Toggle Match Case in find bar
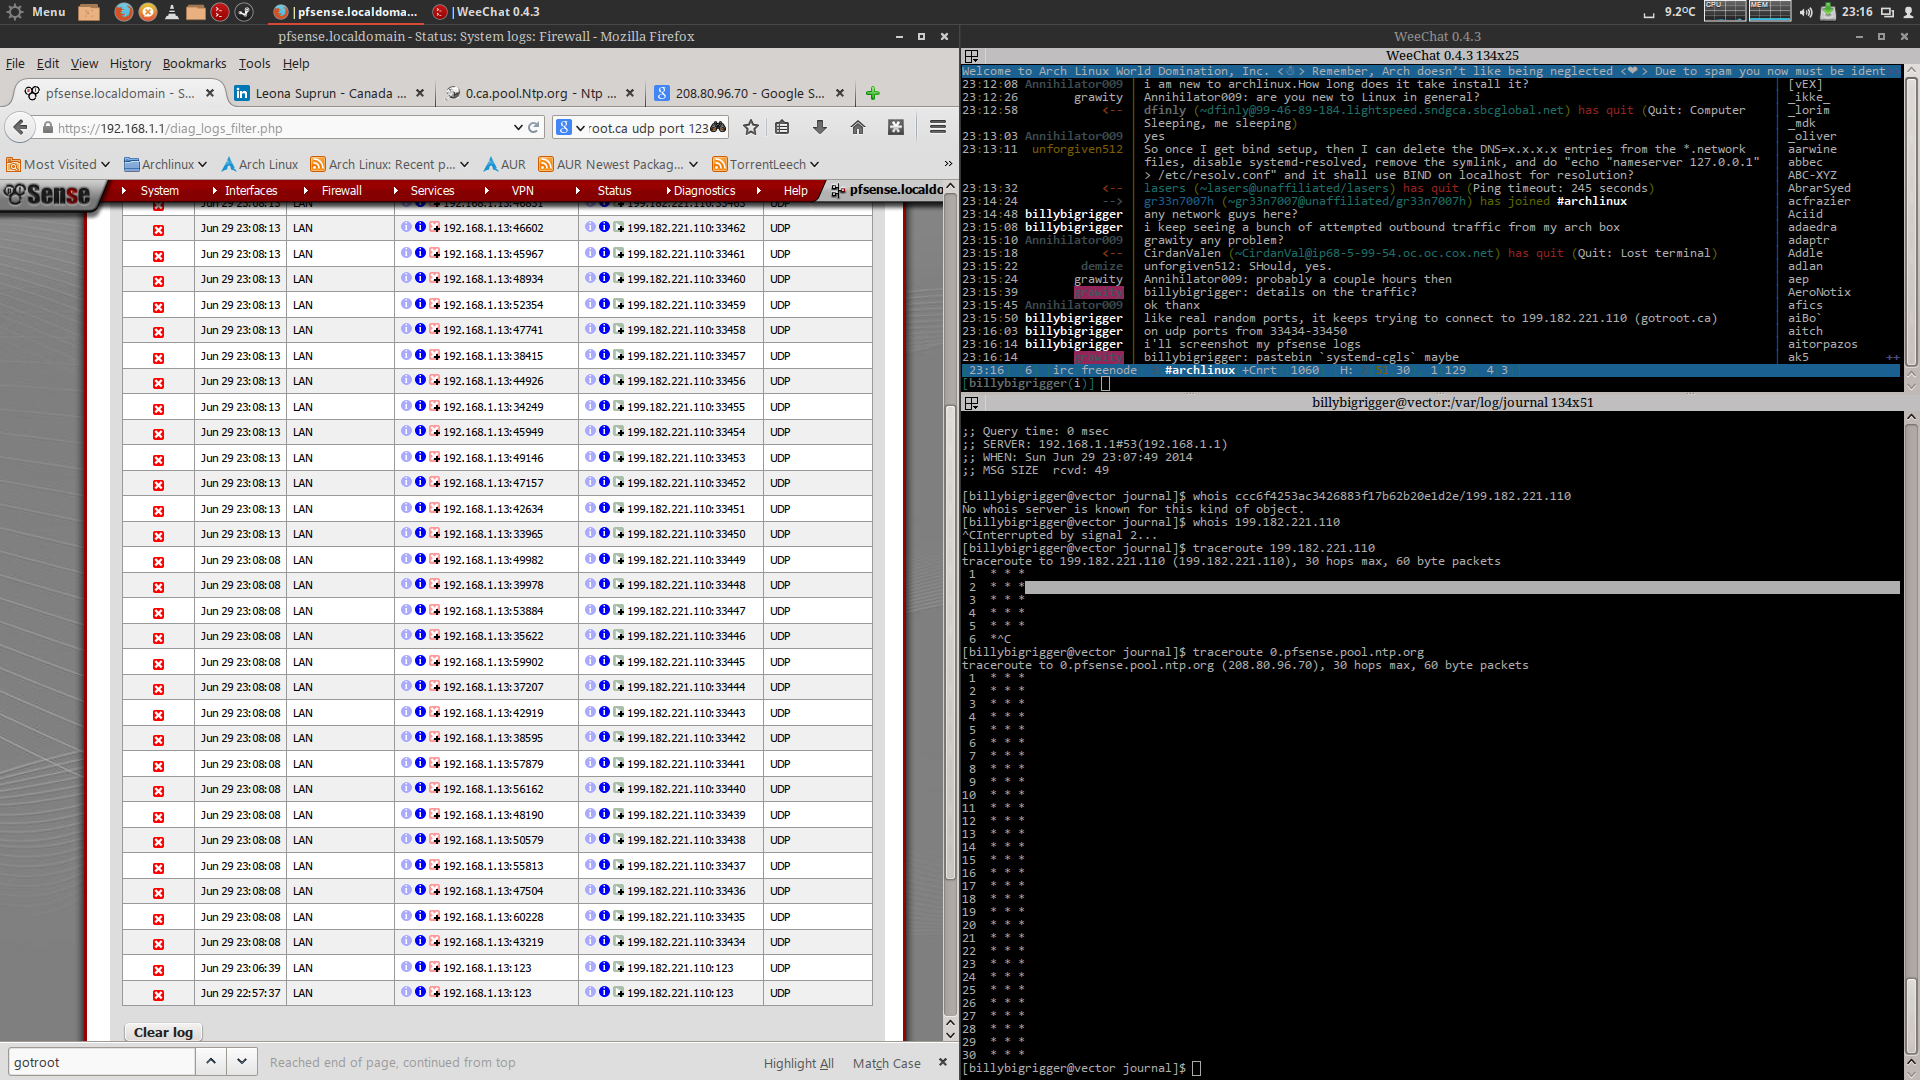The height and width of the screenshot is (1080, 1920). pos(886,1063)
